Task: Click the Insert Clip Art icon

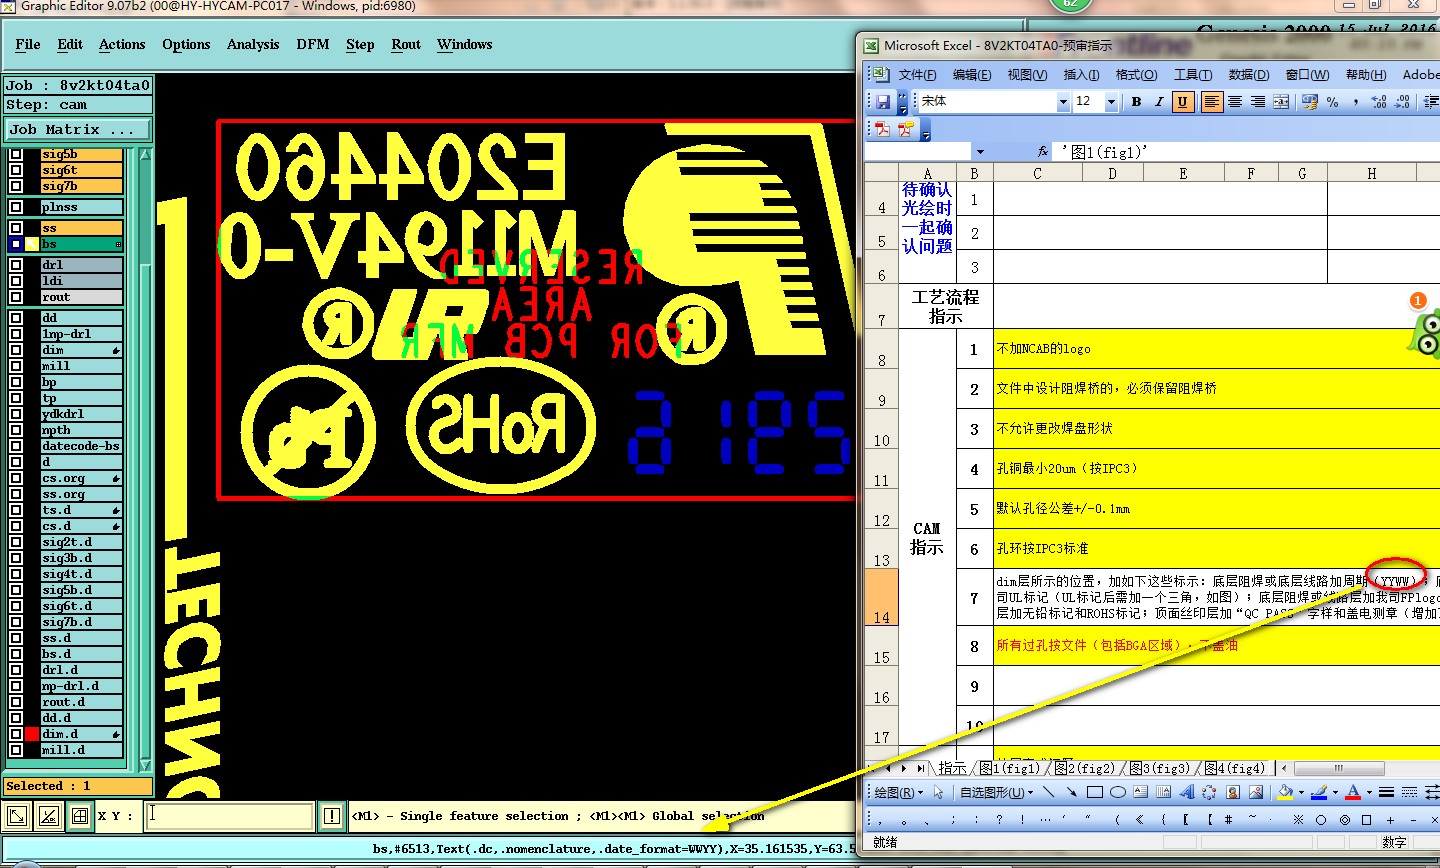Action: (x=1233, y=792)
